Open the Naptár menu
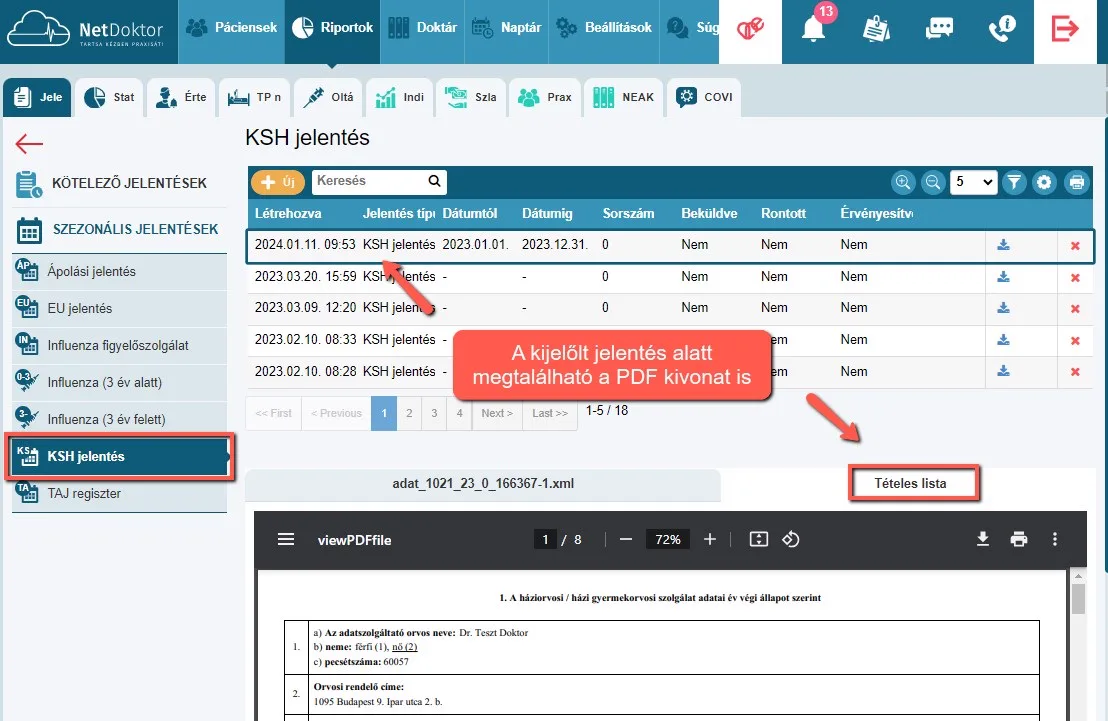 [506, 28]
